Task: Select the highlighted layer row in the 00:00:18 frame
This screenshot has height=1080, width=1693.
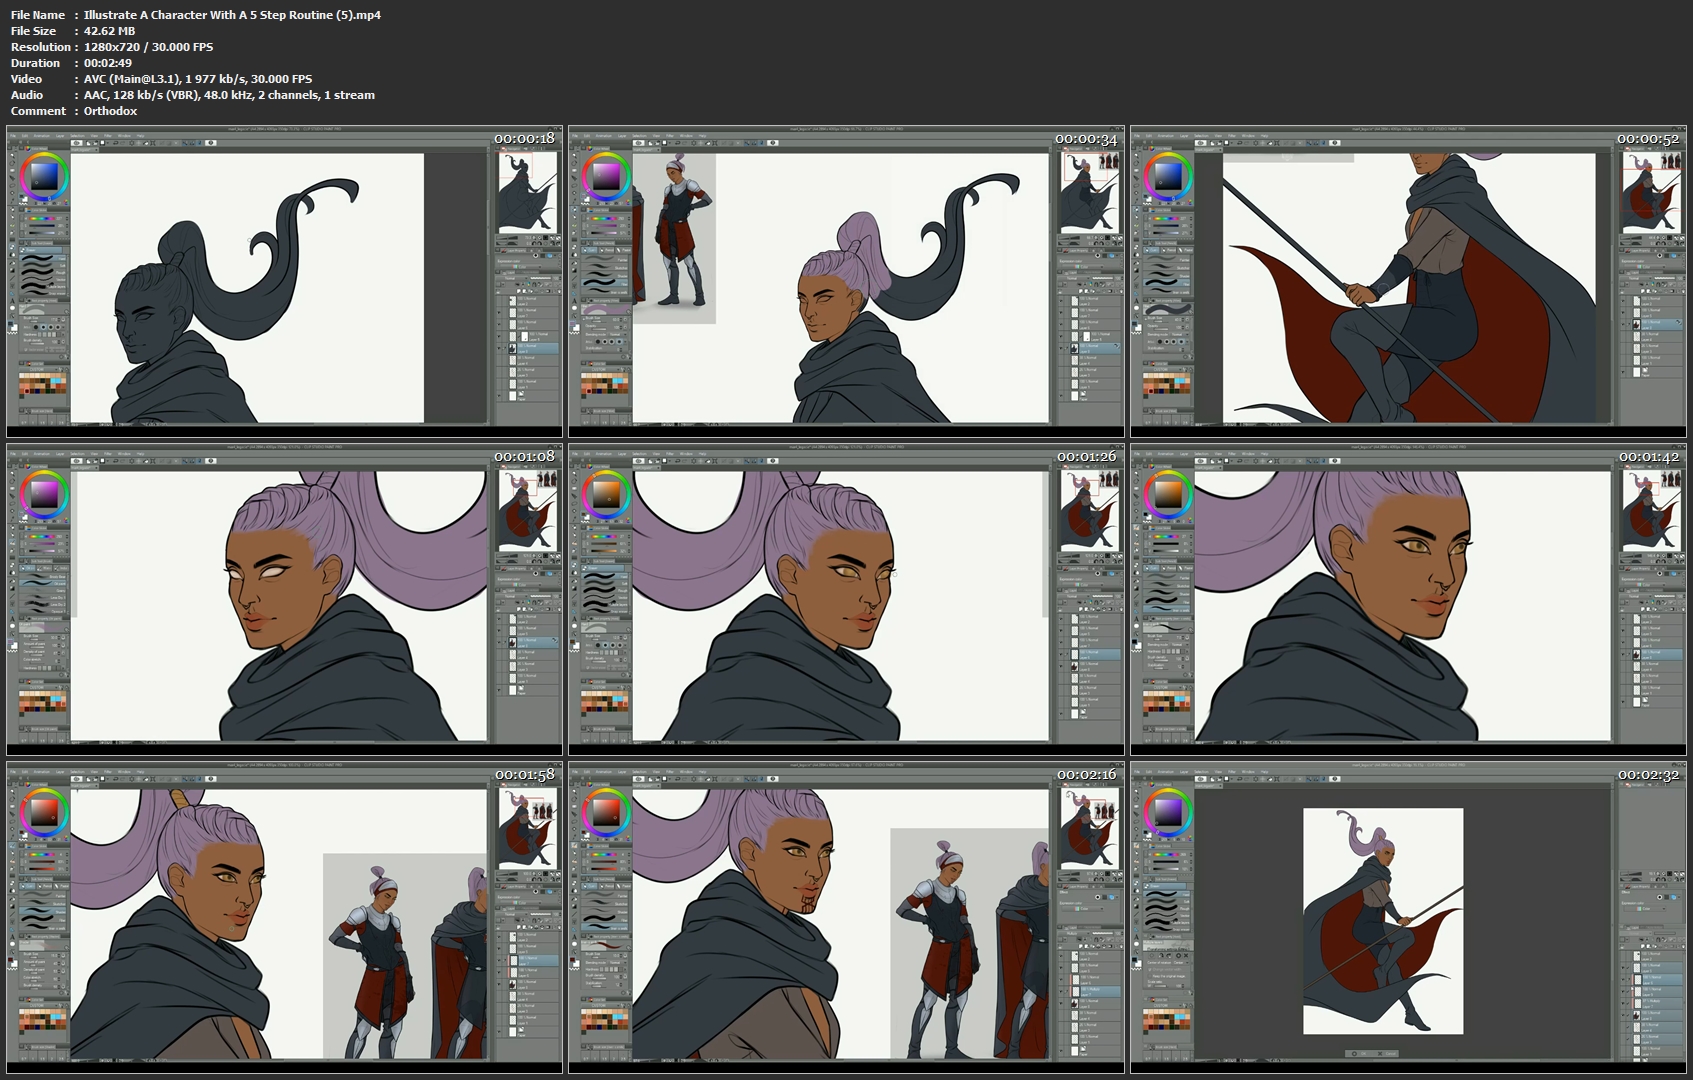Action: point(532,348)
